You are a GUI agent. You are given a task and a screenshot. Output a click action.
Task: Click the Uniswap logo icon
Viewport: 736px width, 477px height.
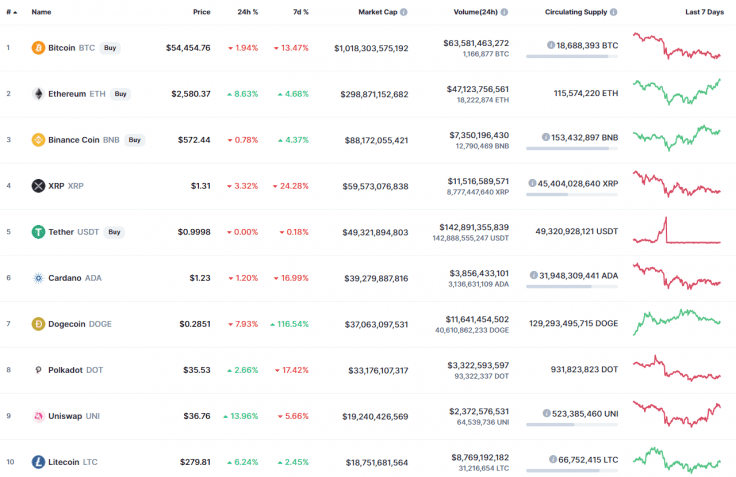tap(38, 416)
